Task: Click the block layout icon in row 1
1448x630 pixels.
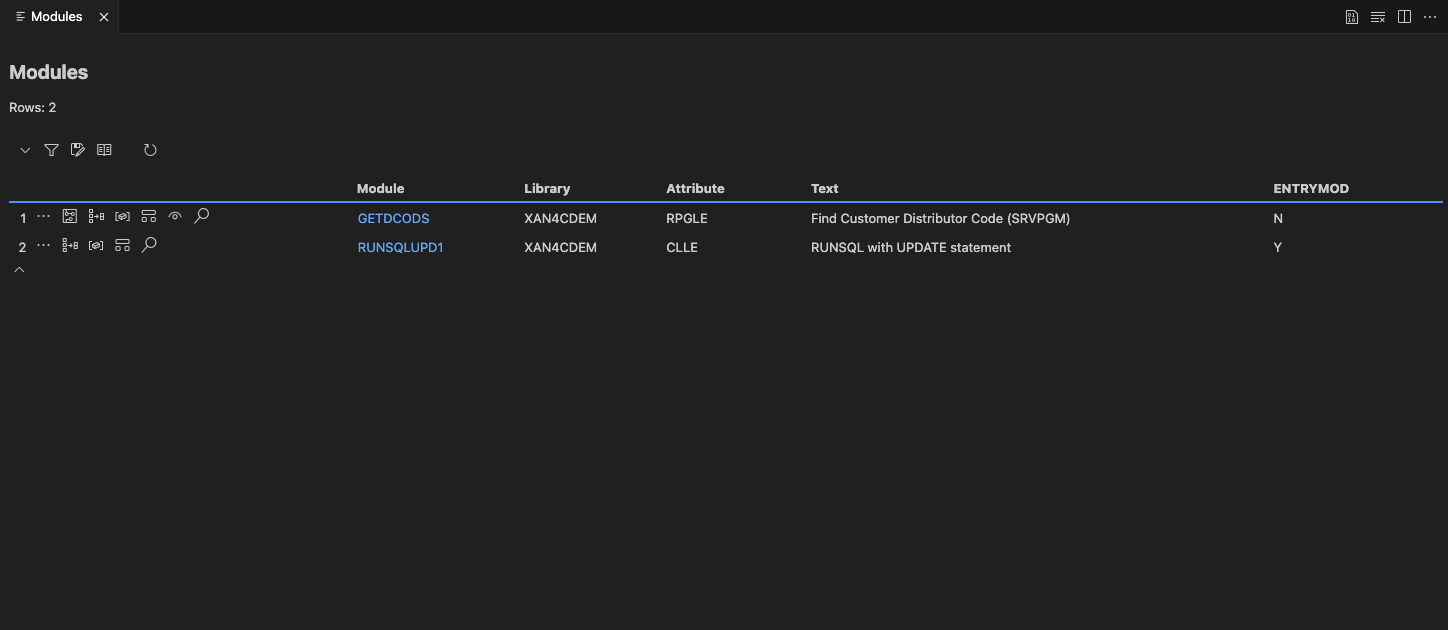Action: 148,216
